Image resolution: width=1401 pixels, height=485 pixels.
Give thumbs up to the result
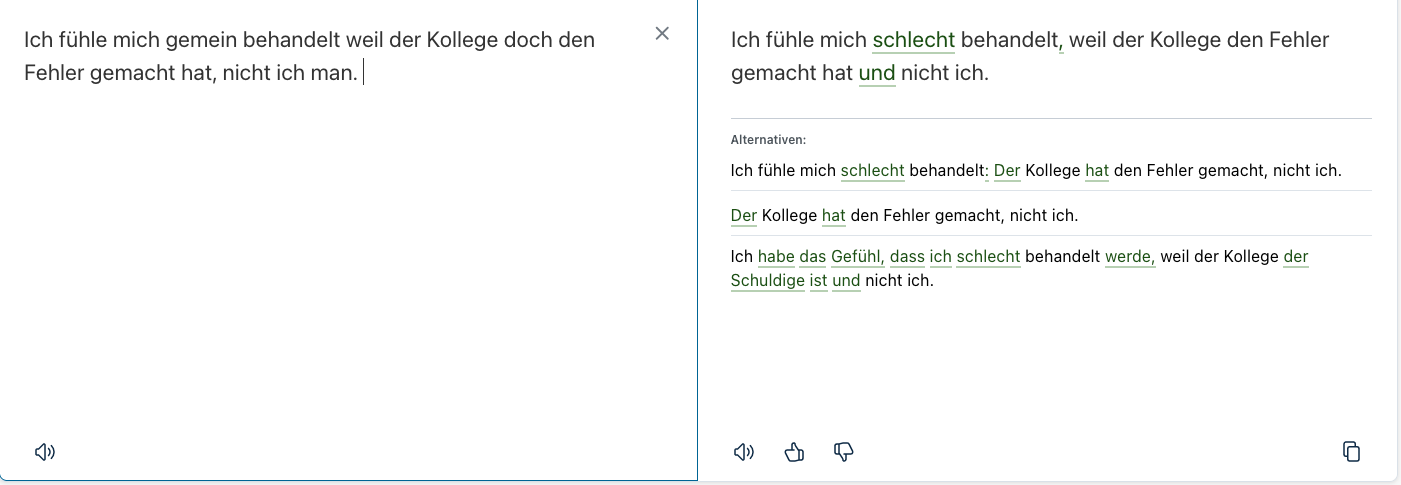pos(795,452)
